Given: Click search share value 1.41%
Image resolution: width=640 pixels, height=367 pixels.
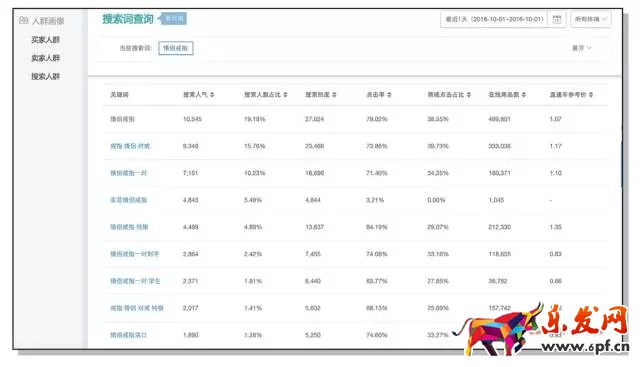Looking at the screenshot, I should pyautogui.click(x=253, y=308).
